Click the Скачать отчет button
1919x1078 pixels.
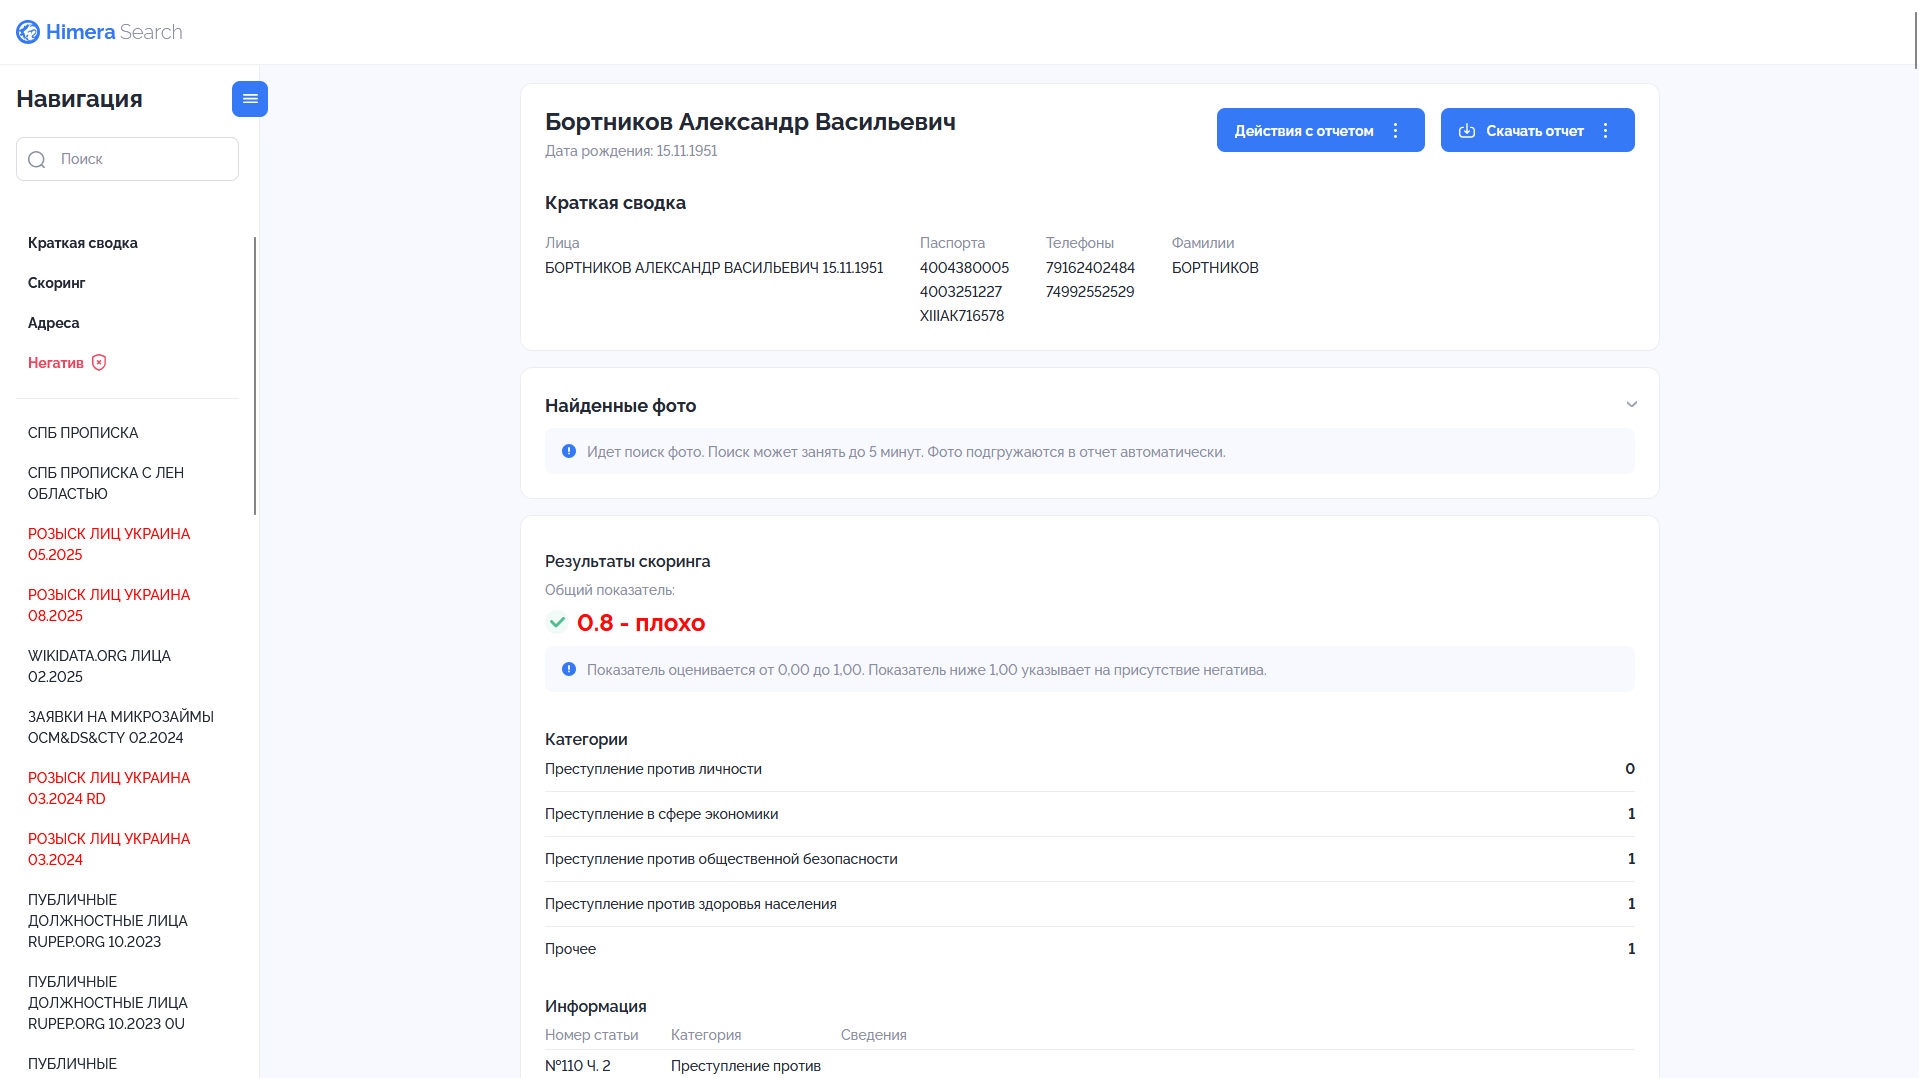click(1538, 130)
